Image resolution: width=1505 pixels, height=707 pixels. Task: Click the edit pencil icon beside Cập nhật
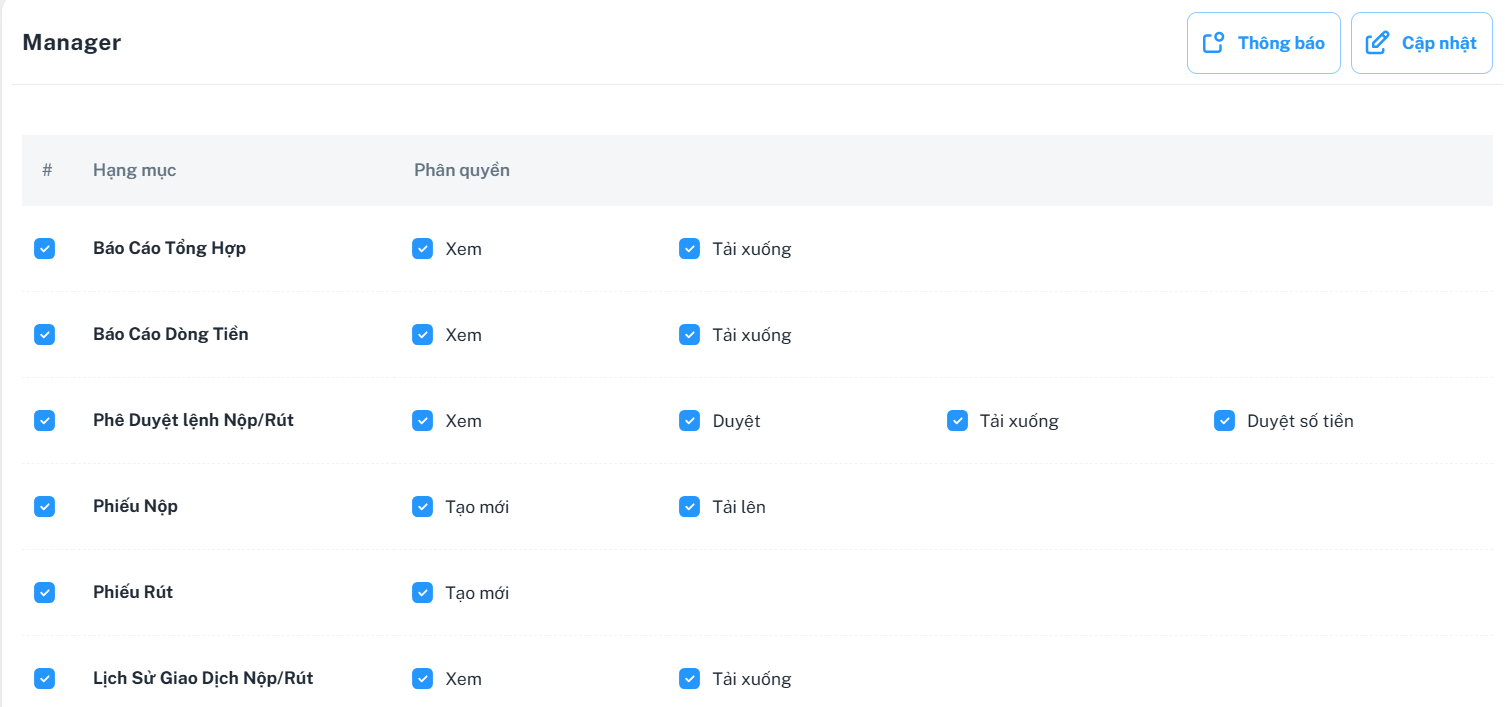1377,43
